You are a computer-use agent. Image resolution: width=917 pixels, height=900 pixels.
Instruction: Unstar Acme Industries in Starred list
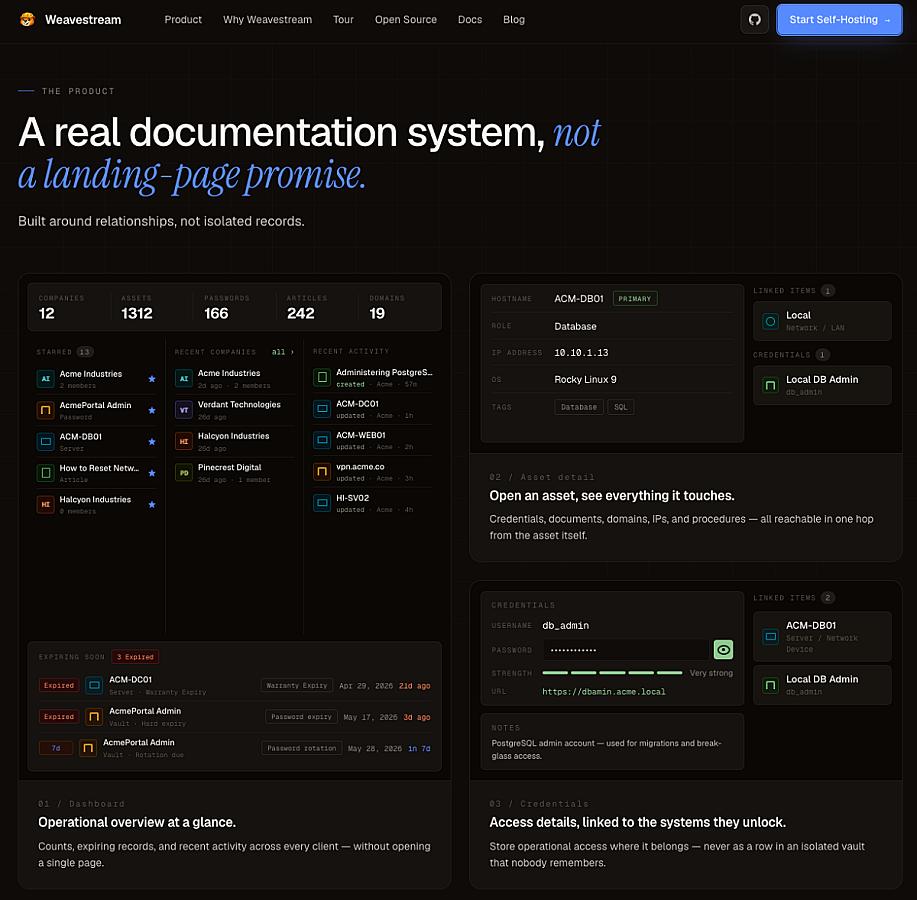coord(152,378)
